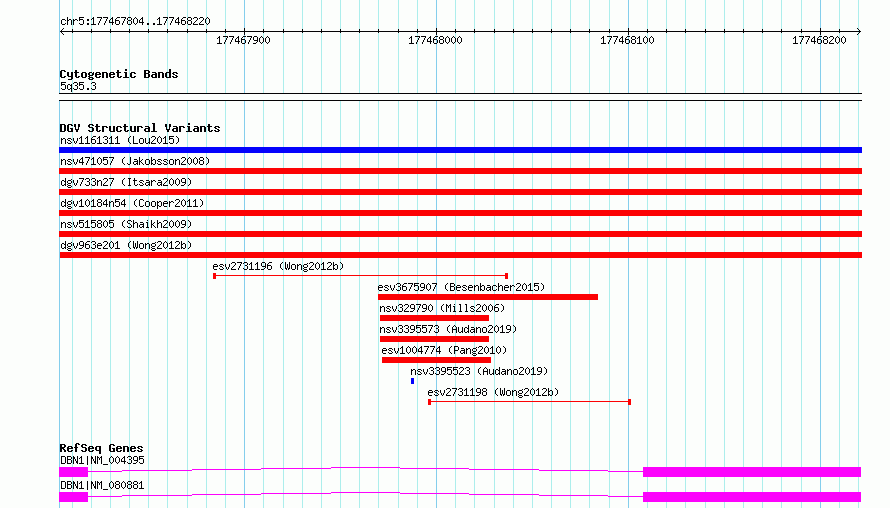Open nsv3395523 (Audano2019) label
Viewport: 890px width, 508px height.
(479, 371)
